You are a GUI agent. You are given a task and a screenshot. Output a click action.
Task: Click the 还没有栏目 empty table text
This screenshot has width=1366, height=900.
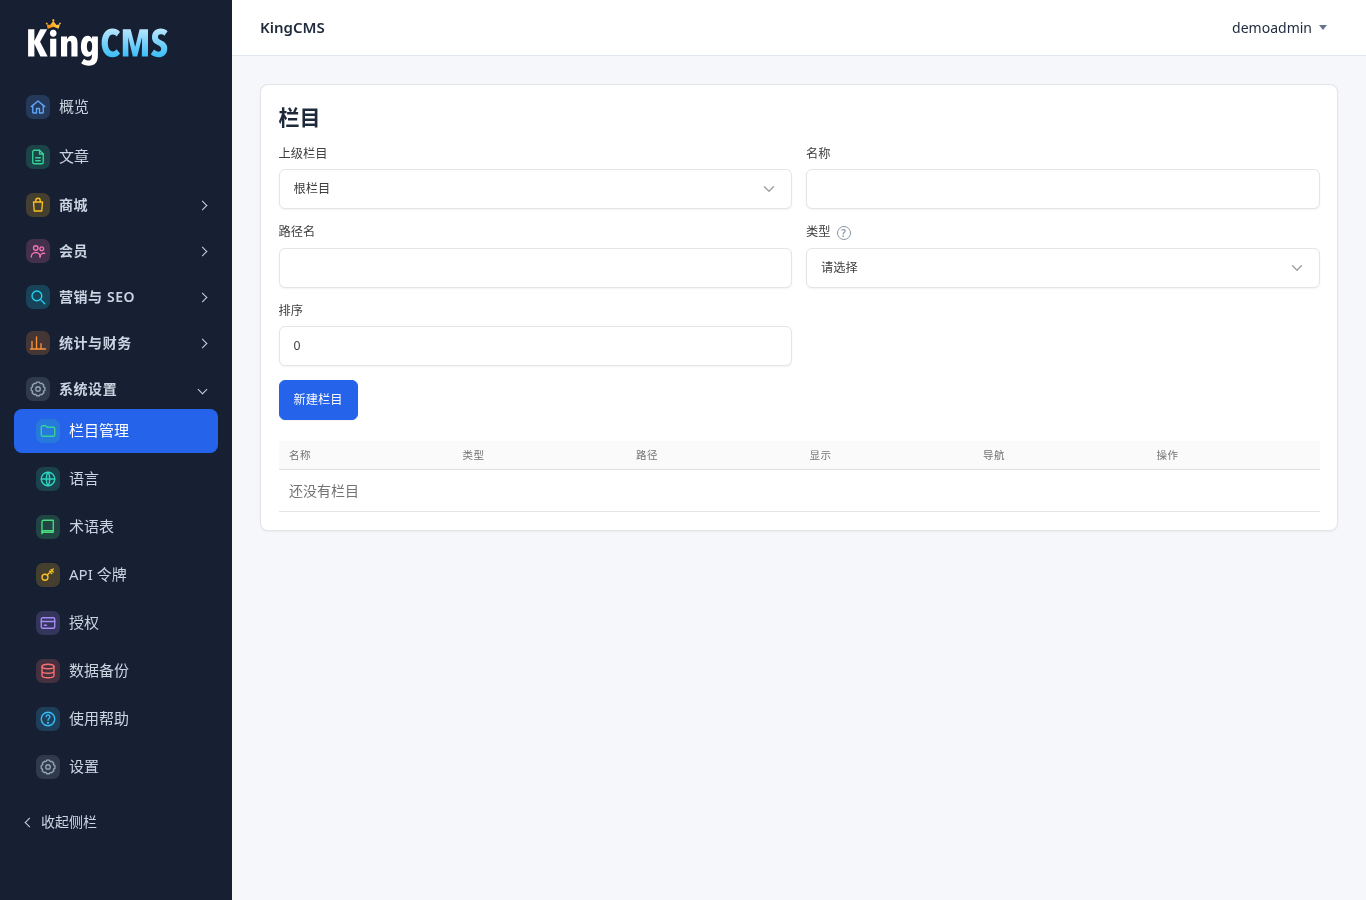(324, 491)
